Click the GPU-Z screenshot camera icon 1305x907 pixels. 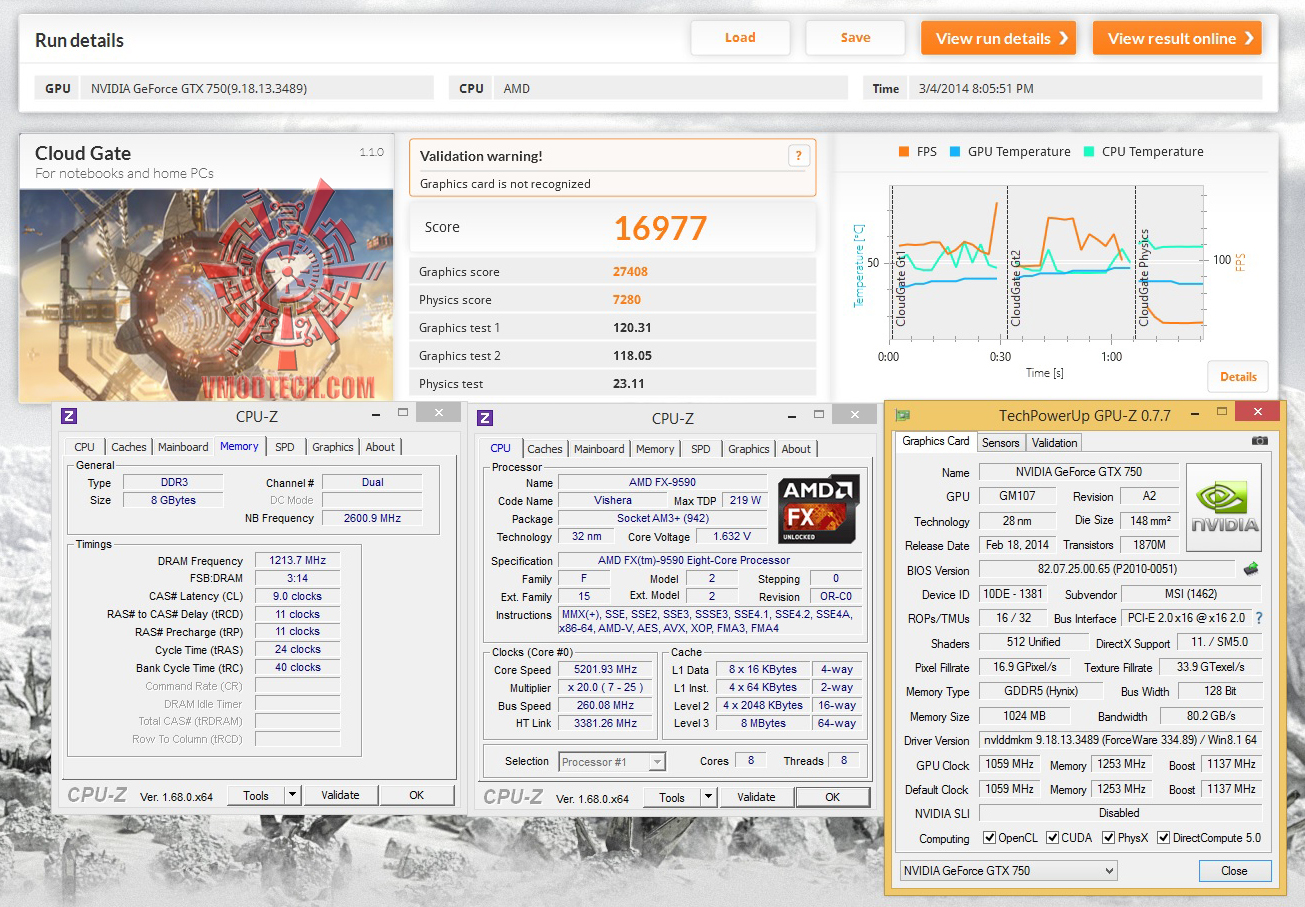click(x=1259, y=441)
